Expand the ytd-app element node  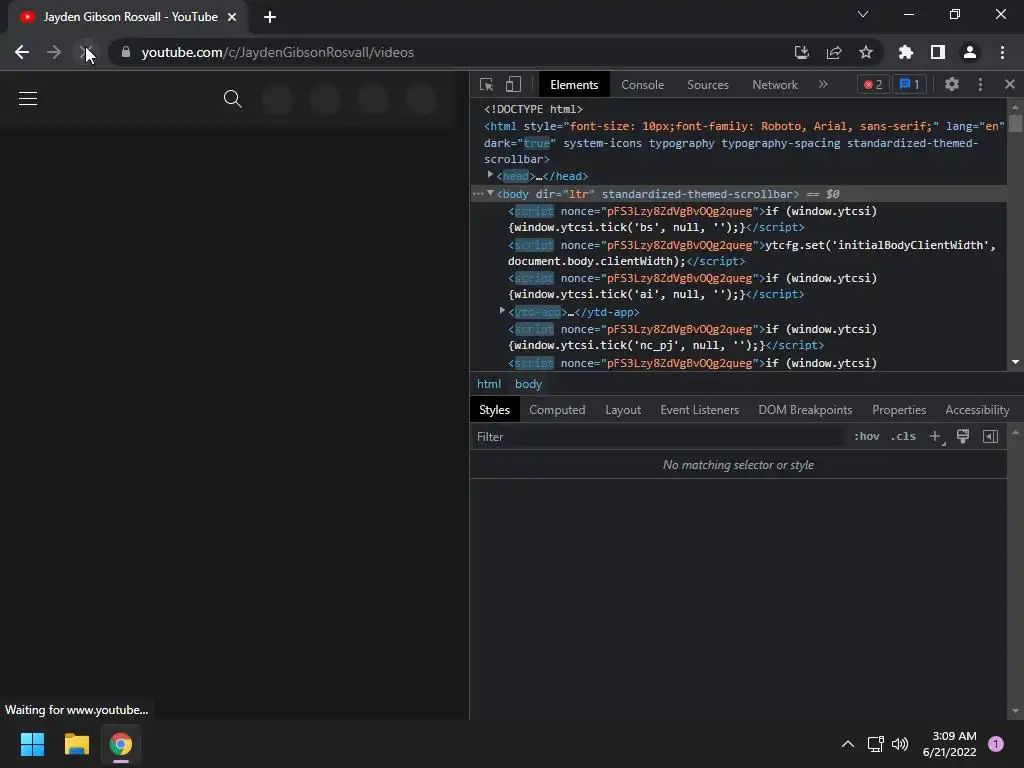coord(502,311)
